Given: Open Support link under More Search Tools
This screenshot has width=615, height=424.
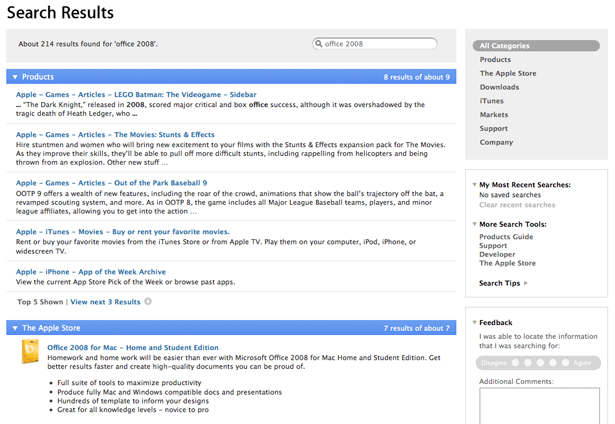Looking at the screenshot, I should point(493,246).
